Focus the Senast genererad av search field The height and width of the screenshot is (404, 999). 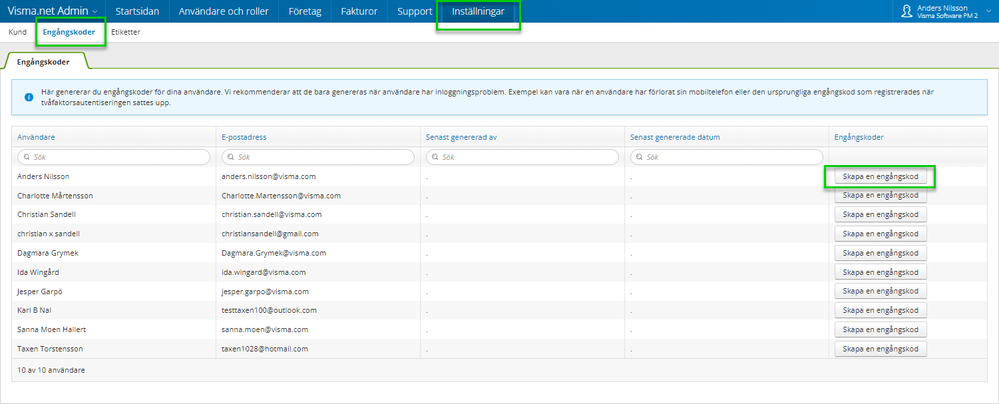pos(522,157)
